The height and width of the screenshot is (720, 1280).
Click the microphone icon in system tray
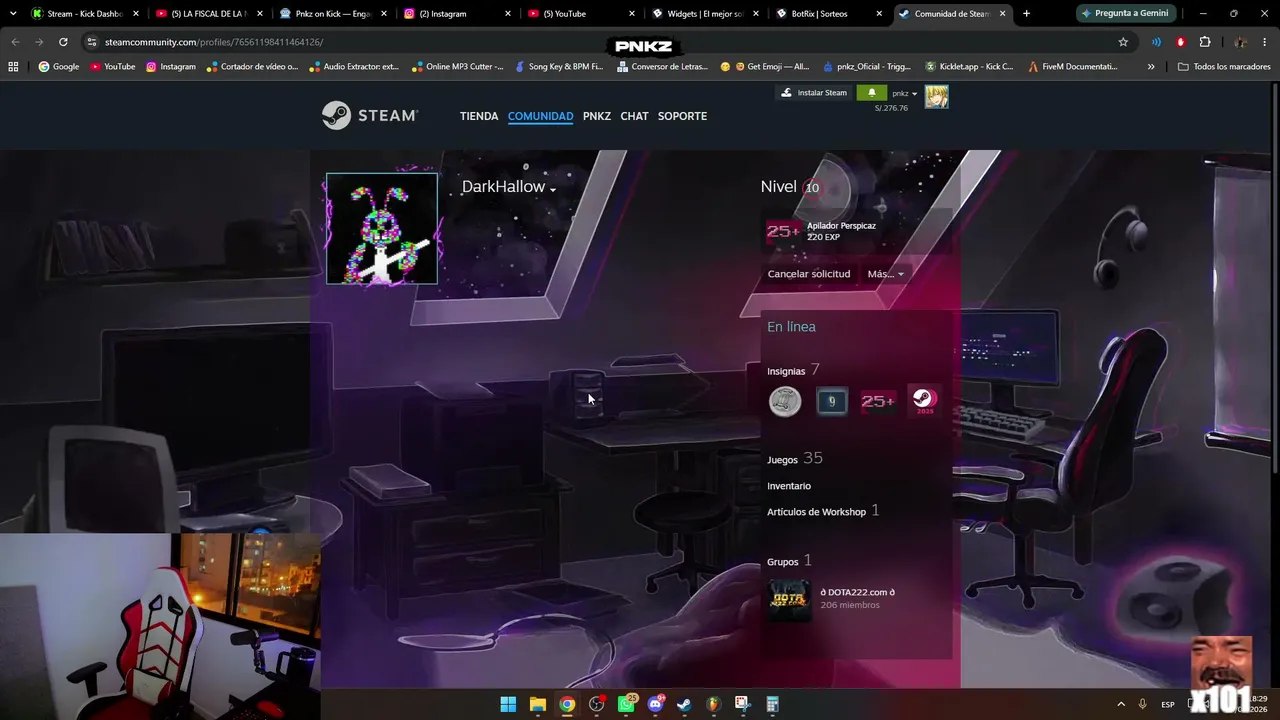(x=1143, y=704)
